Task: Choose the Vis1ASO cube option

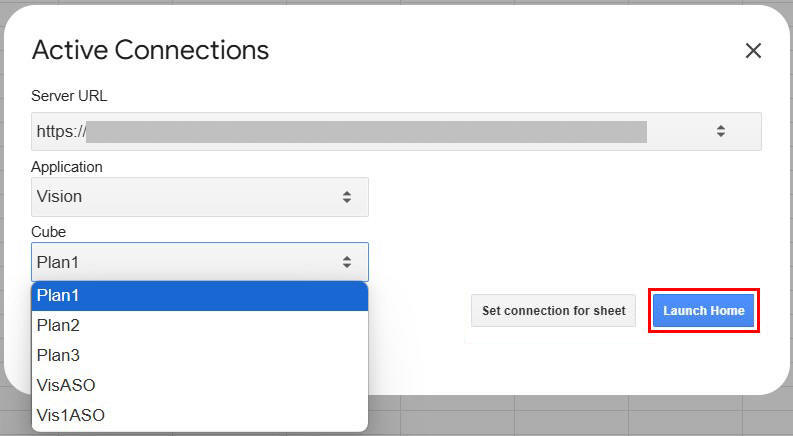Action: point(199,415)
